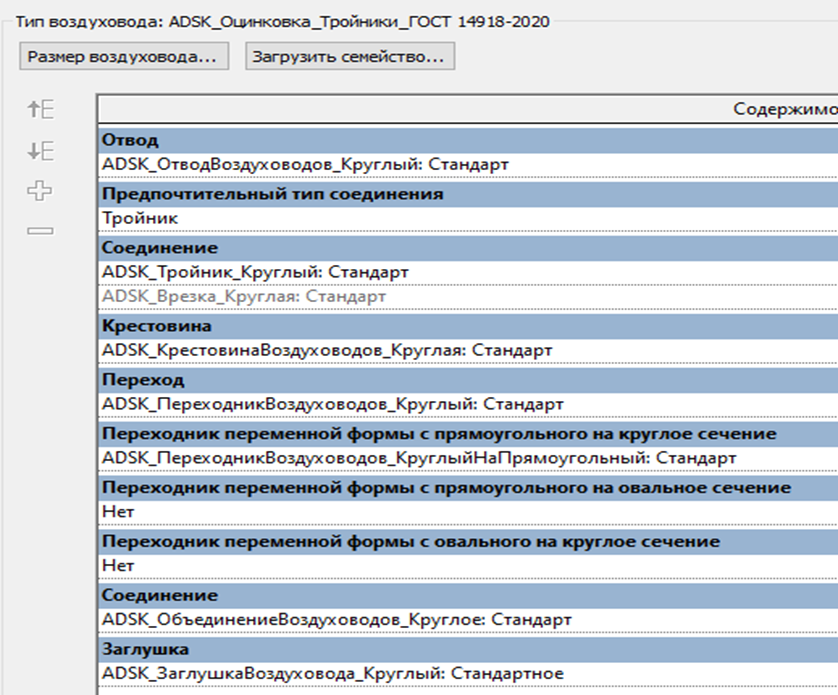Click the move row down icon
838x695 pixels.
41,151
